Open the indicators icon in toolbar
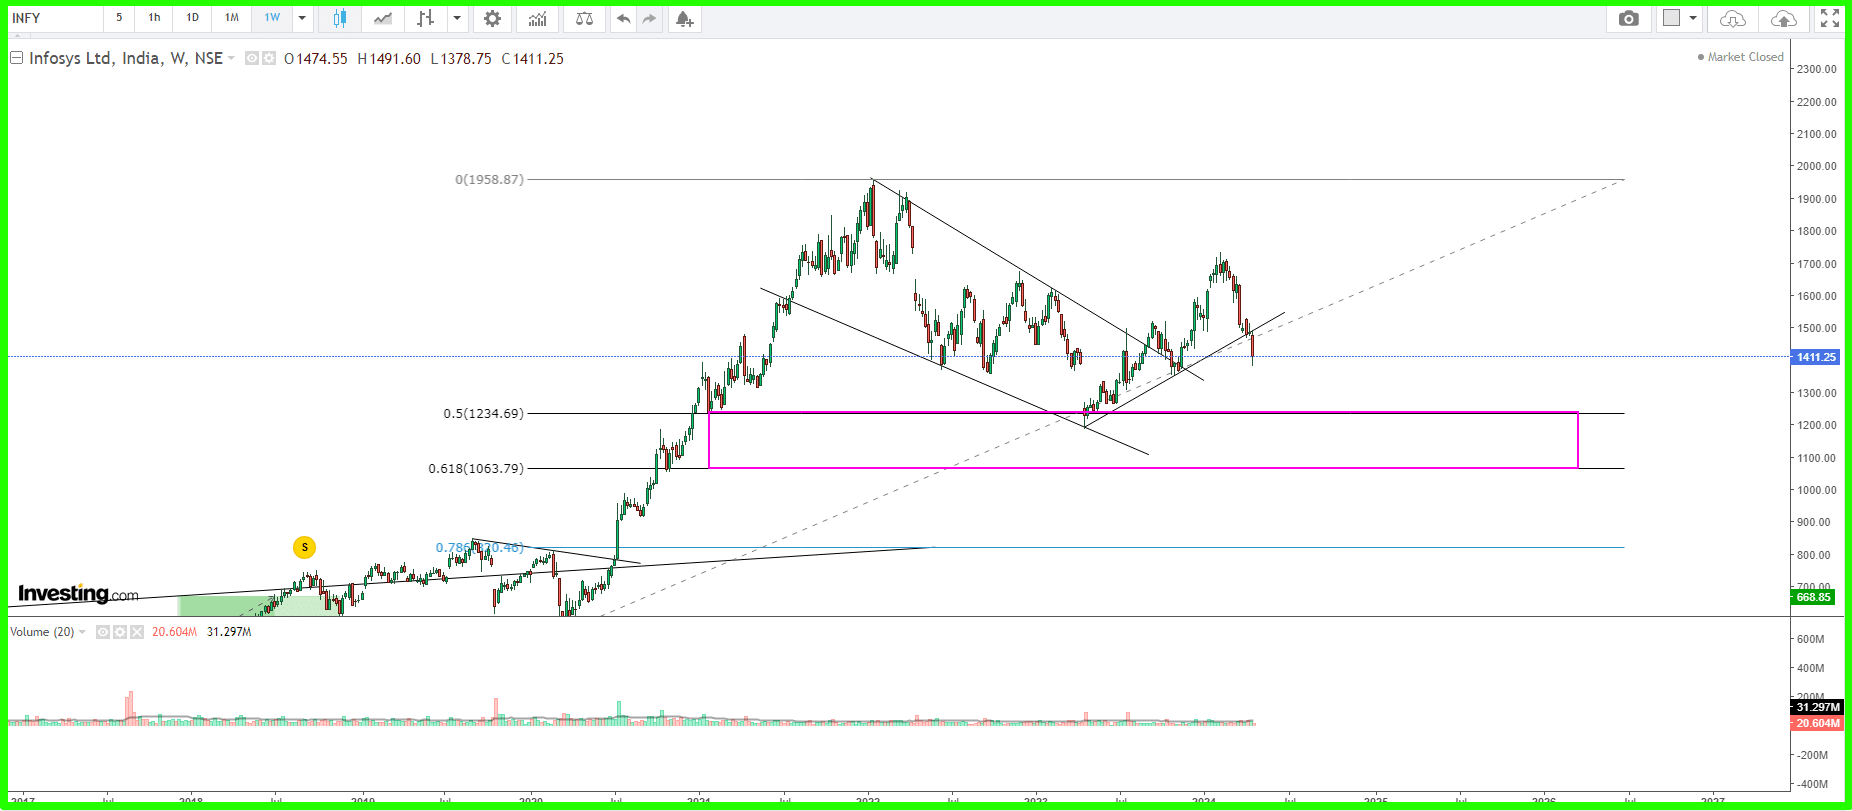1852x811 pixels. point(538,18)
